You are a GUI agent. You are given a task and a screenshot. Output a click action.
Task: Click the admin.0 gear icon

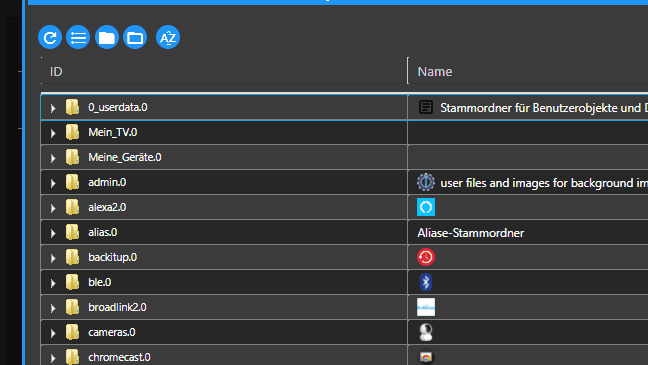coord(426,182)
